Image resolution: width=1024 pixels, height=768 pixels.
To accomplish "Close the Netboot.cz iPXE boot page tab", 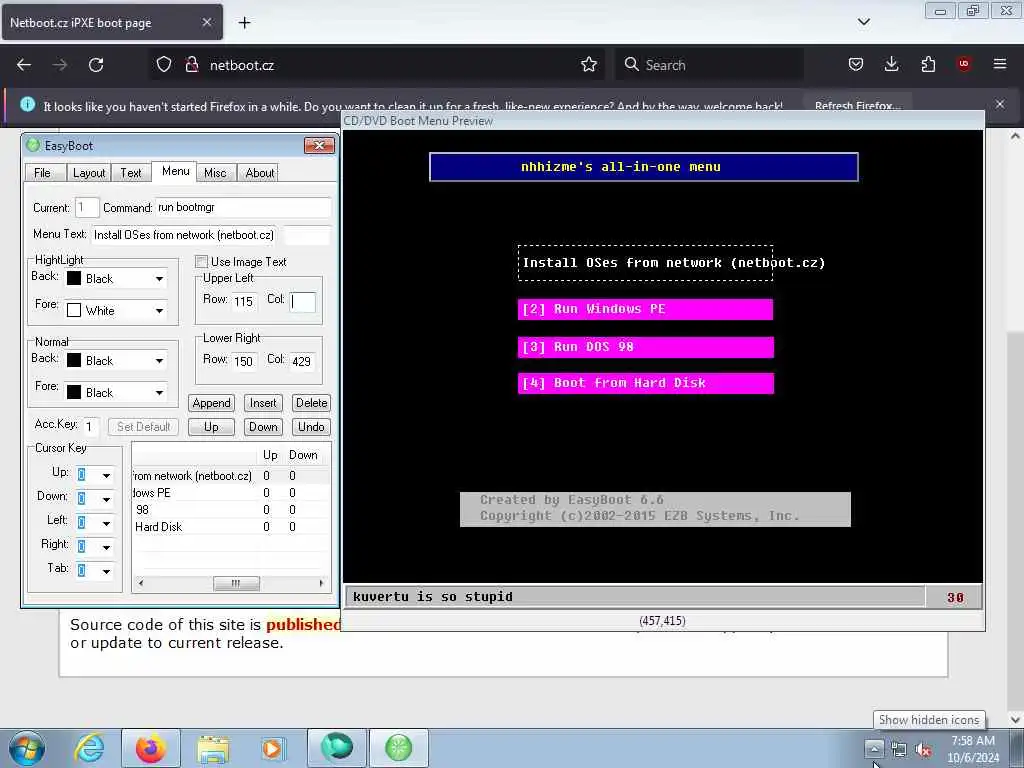I will click(x=206, y=22).
